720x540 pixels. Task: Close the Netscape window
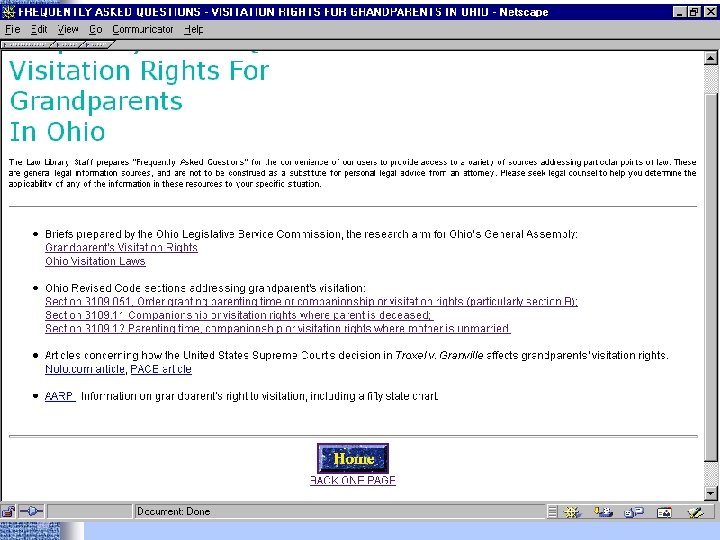[x=710, y=12]
